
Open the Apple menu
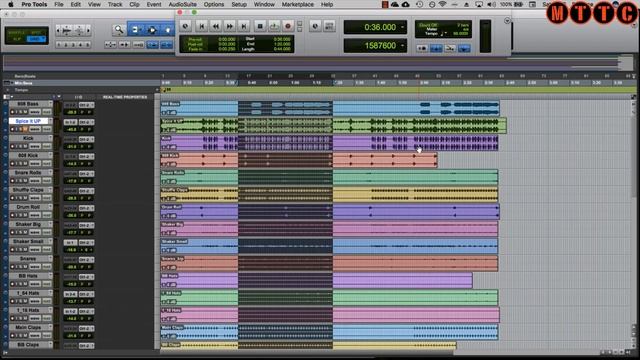pos(10,4)
